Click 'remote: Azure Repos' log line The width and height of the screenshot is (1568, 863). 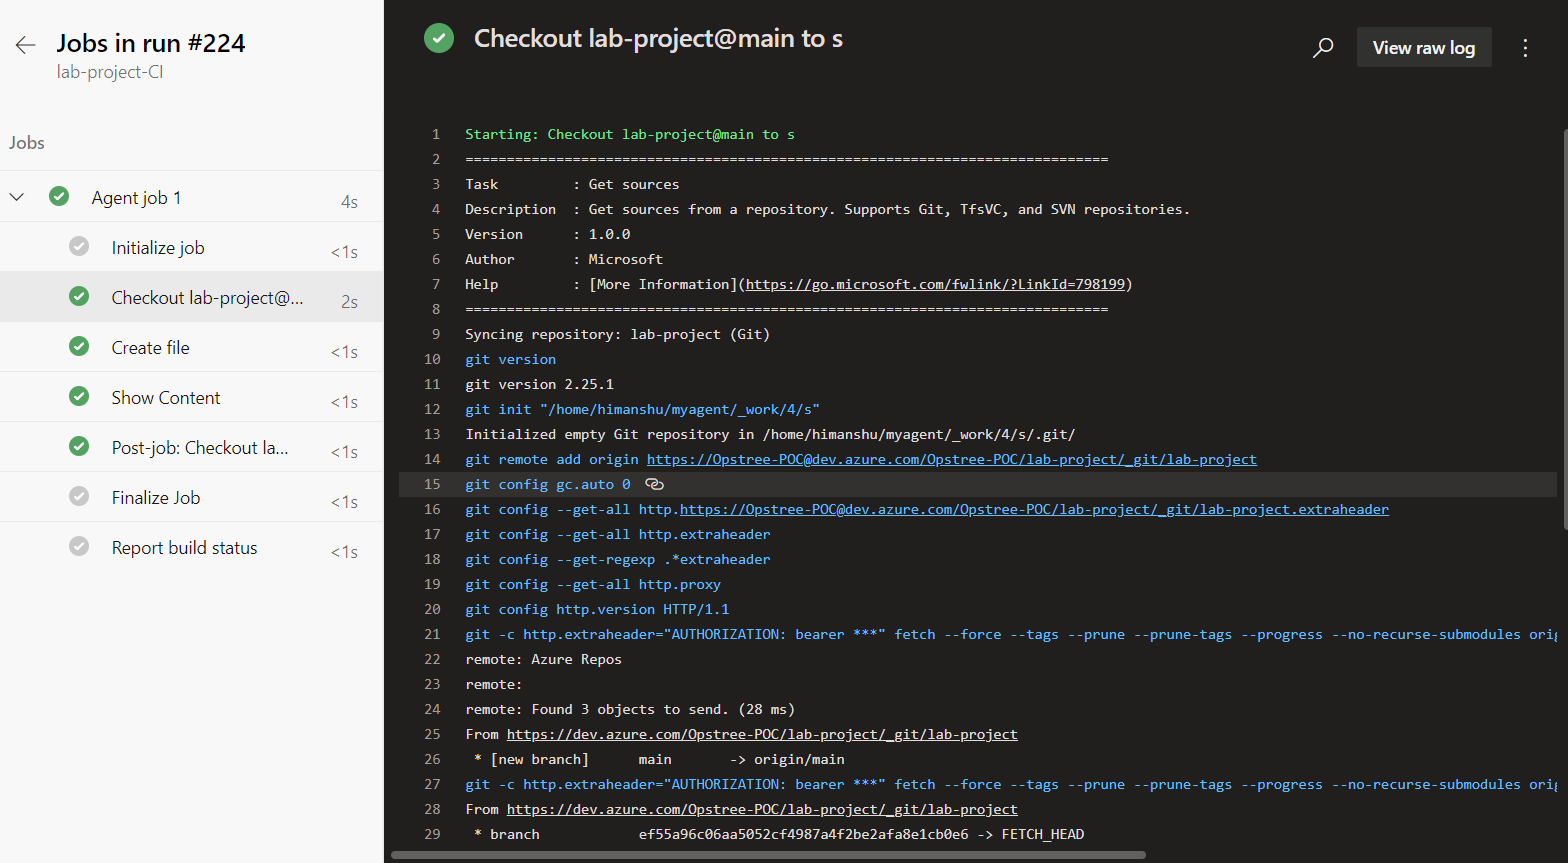coord(543,659)
